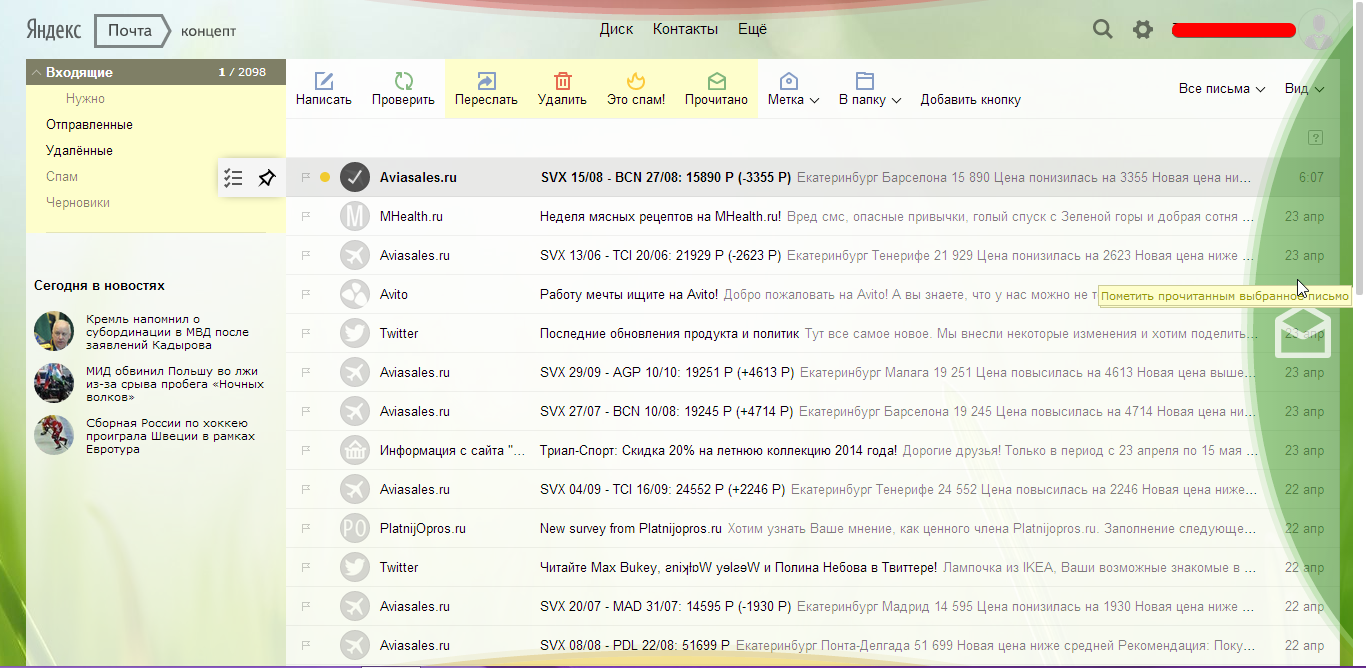
Task: Open the Неделя мясных рецептов letter
Action: tap(660, 216)
